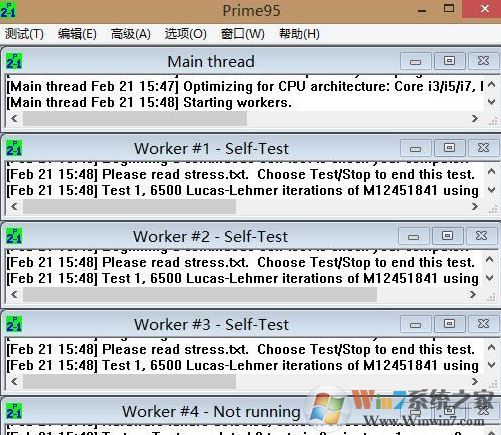The image size is (501, 435).
Task: Click Main thread scroll down arrow
Action: 491,102
